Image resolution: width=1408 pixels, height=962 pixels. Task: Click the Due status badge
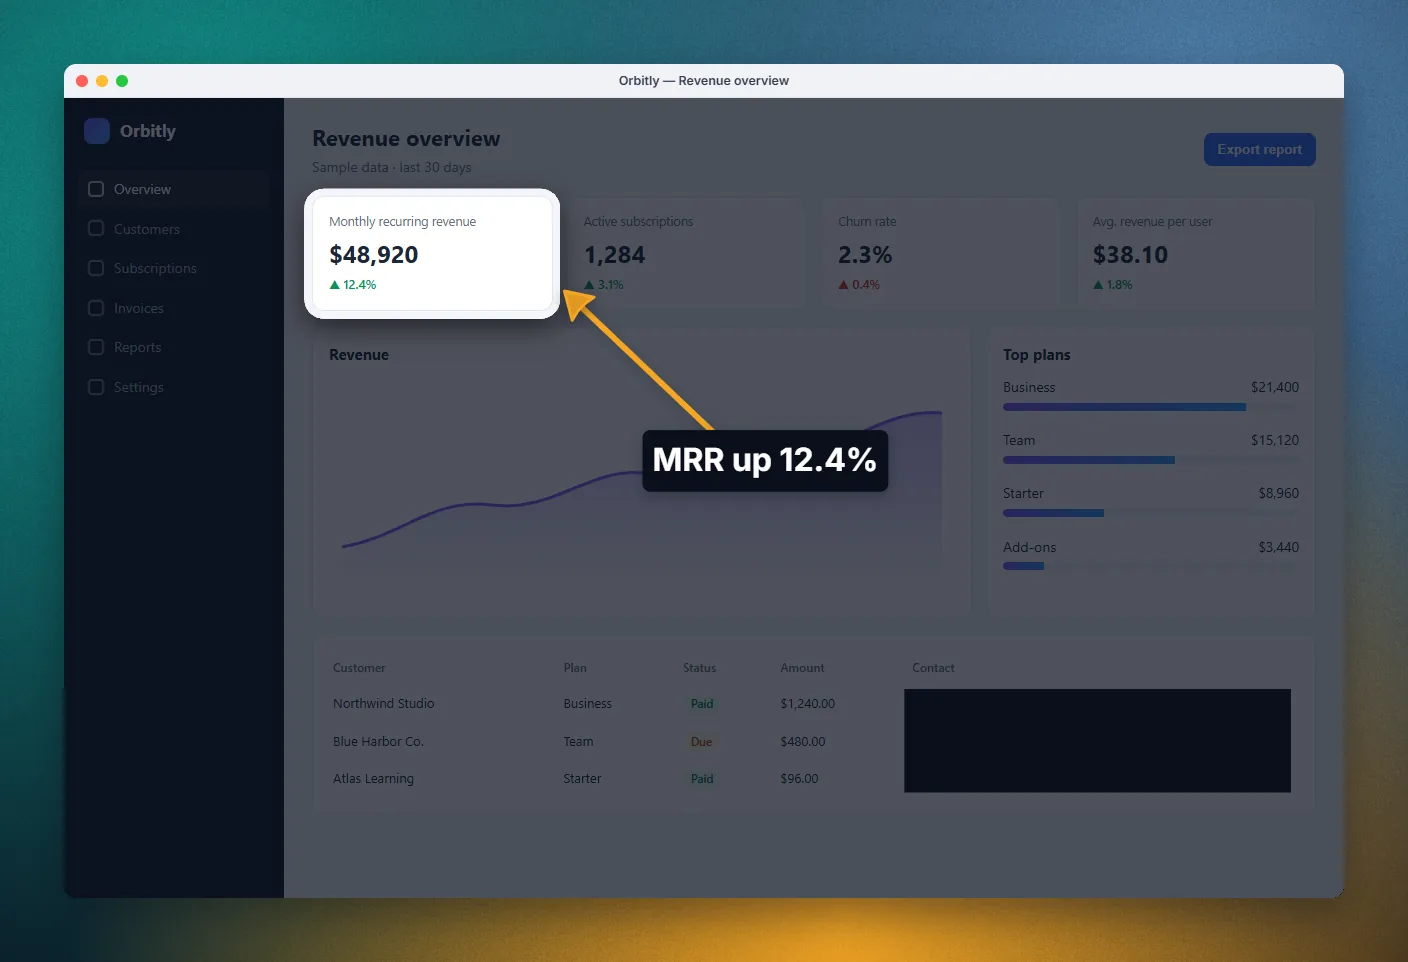tap(701, 742)
